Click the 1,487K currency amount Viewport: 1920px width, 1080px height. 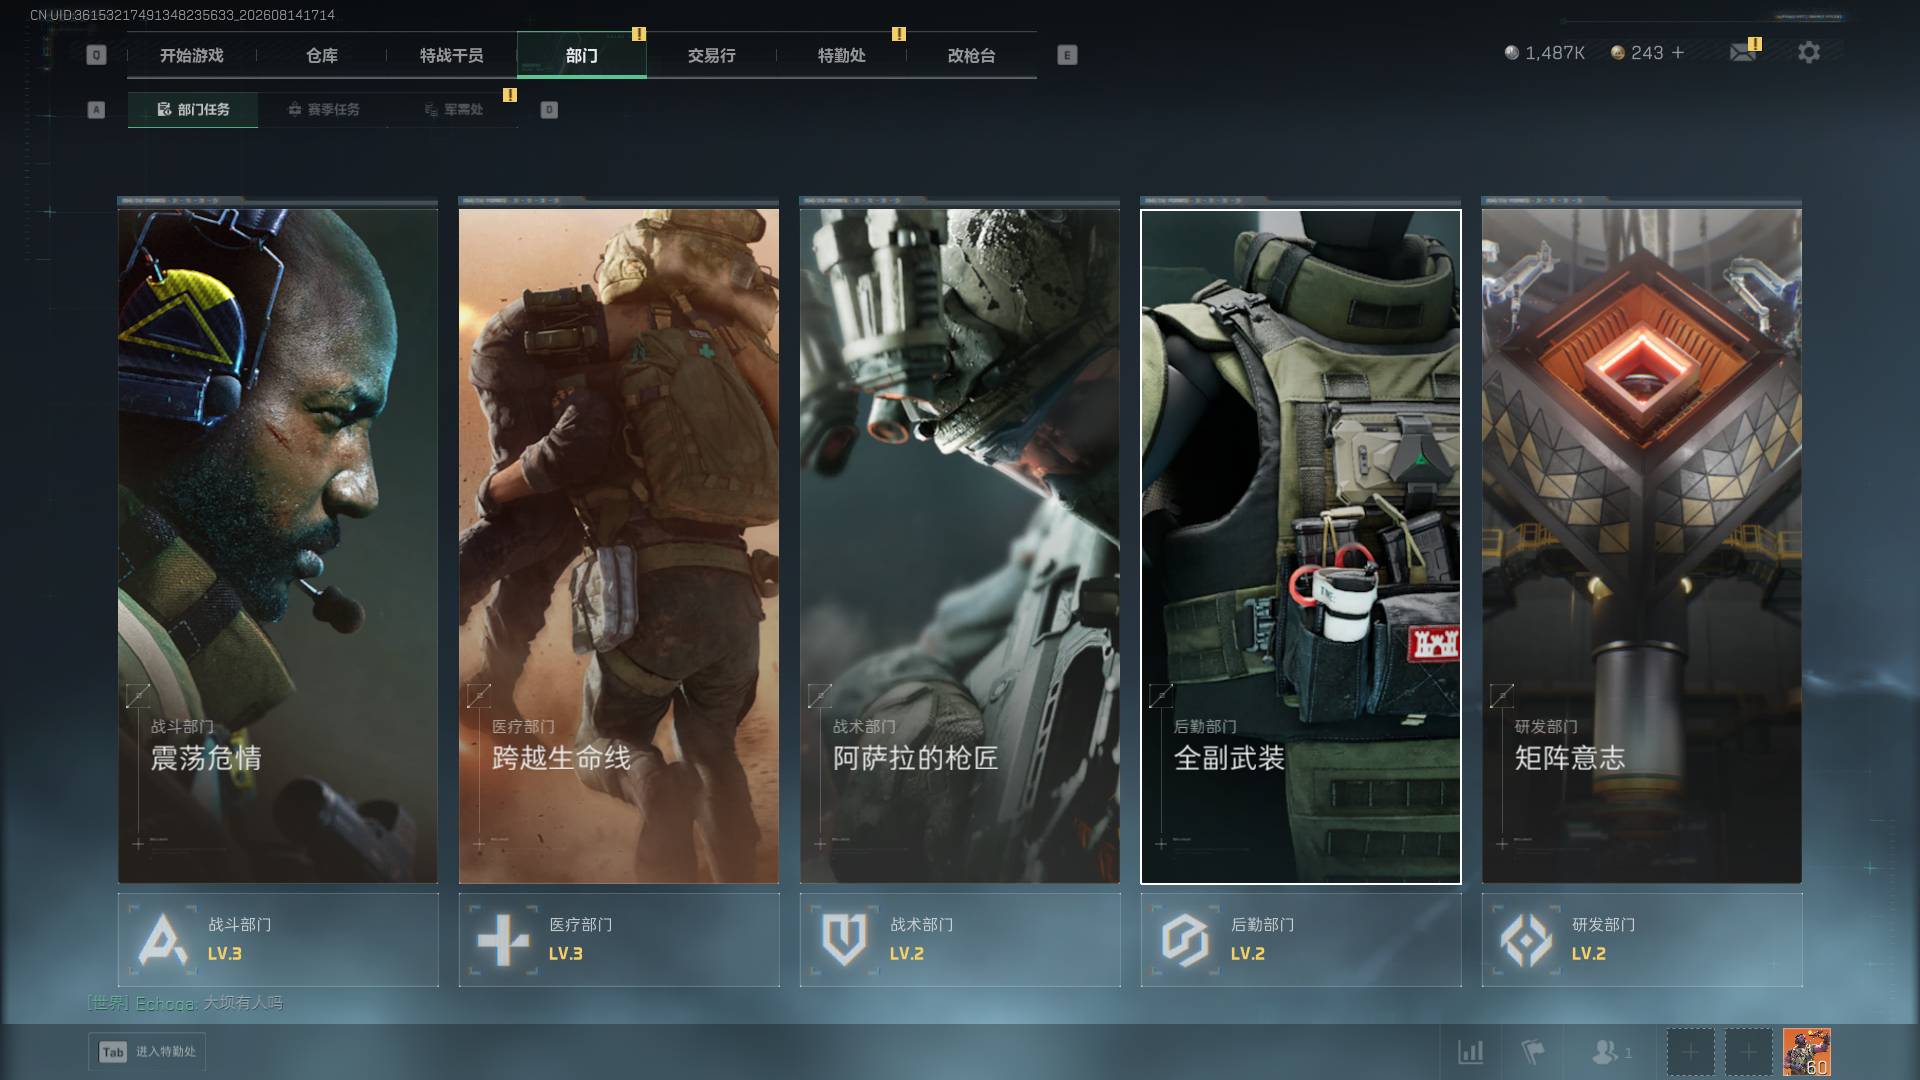pos(1555,53)
